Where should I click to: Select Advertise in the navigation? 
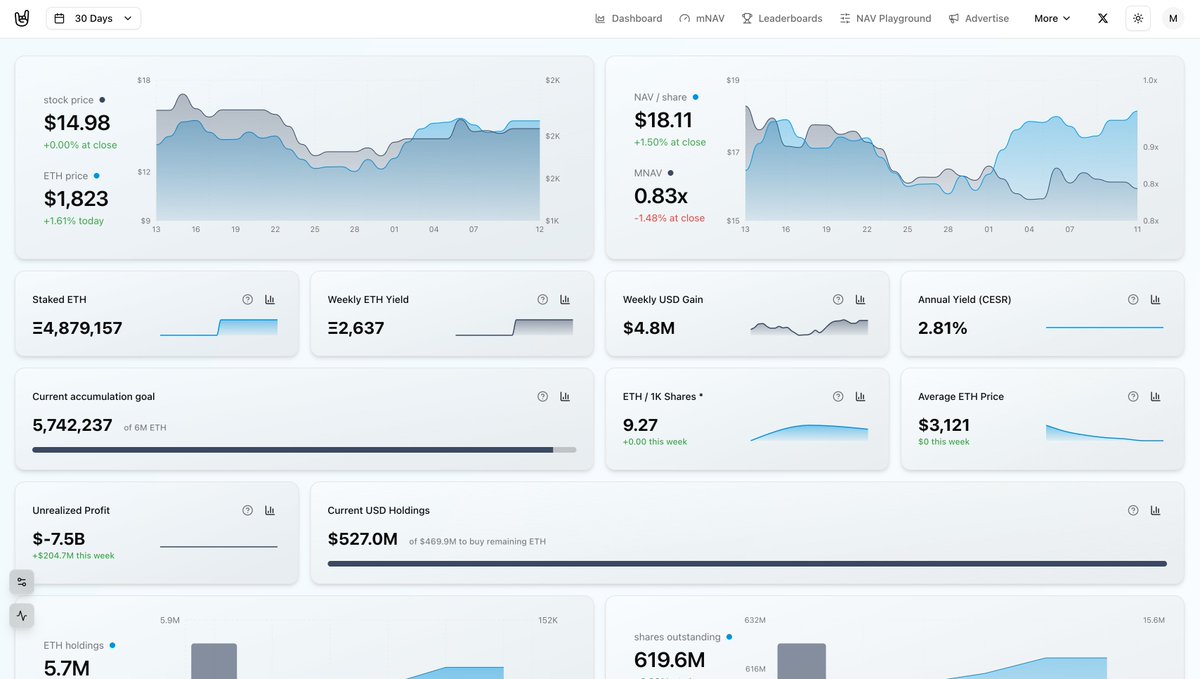(979, 18)
